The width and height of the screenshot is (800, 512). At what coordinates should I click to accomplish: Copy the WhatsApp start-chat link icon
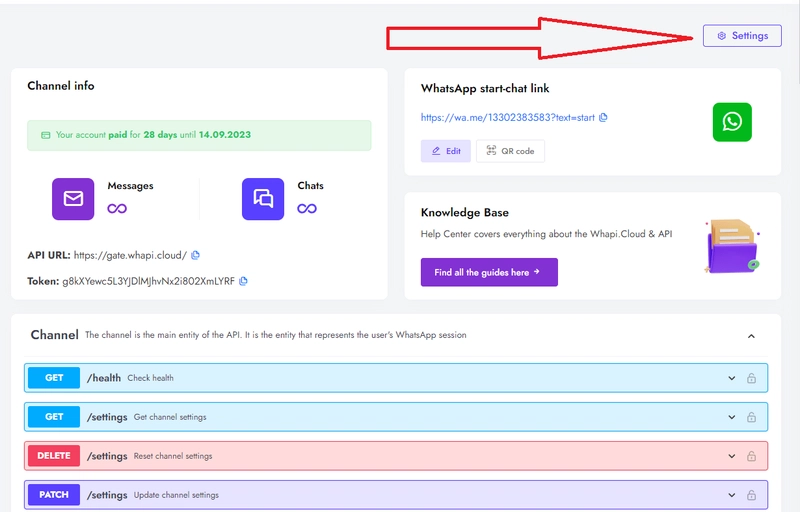(603, 117)
